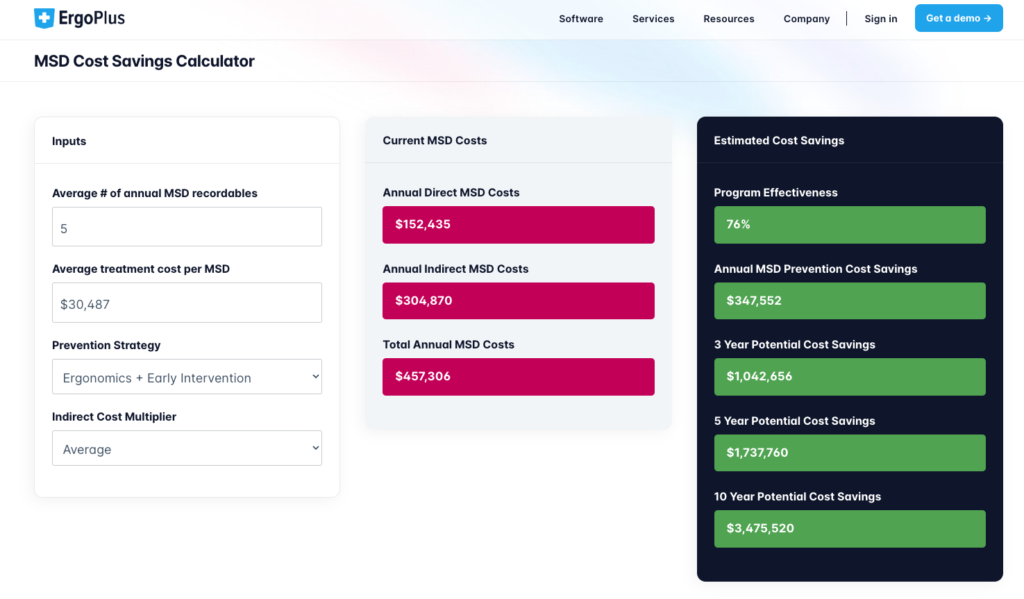The width and height of the screenshot is (1024, 599).
Task: Click the 5 Year Potential Savings value
Action: 849,453
